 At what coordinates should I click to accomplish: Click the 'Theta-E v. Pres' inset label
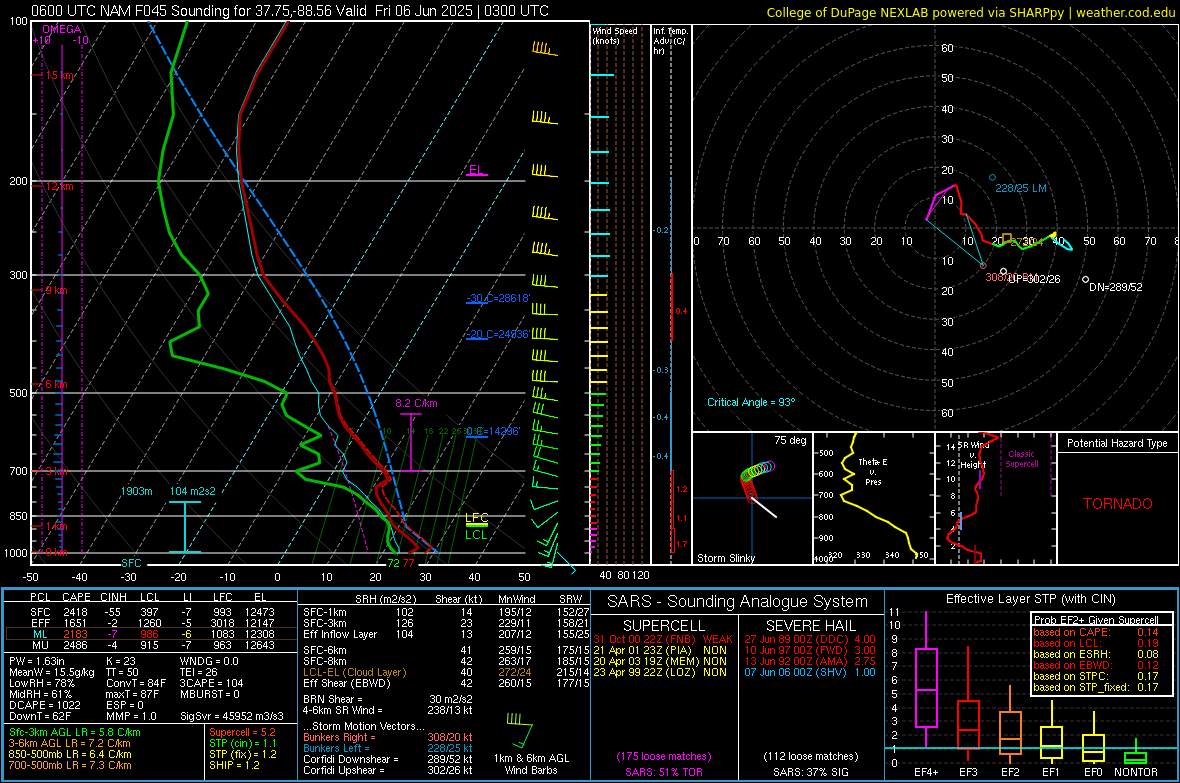tap(873, 471)
